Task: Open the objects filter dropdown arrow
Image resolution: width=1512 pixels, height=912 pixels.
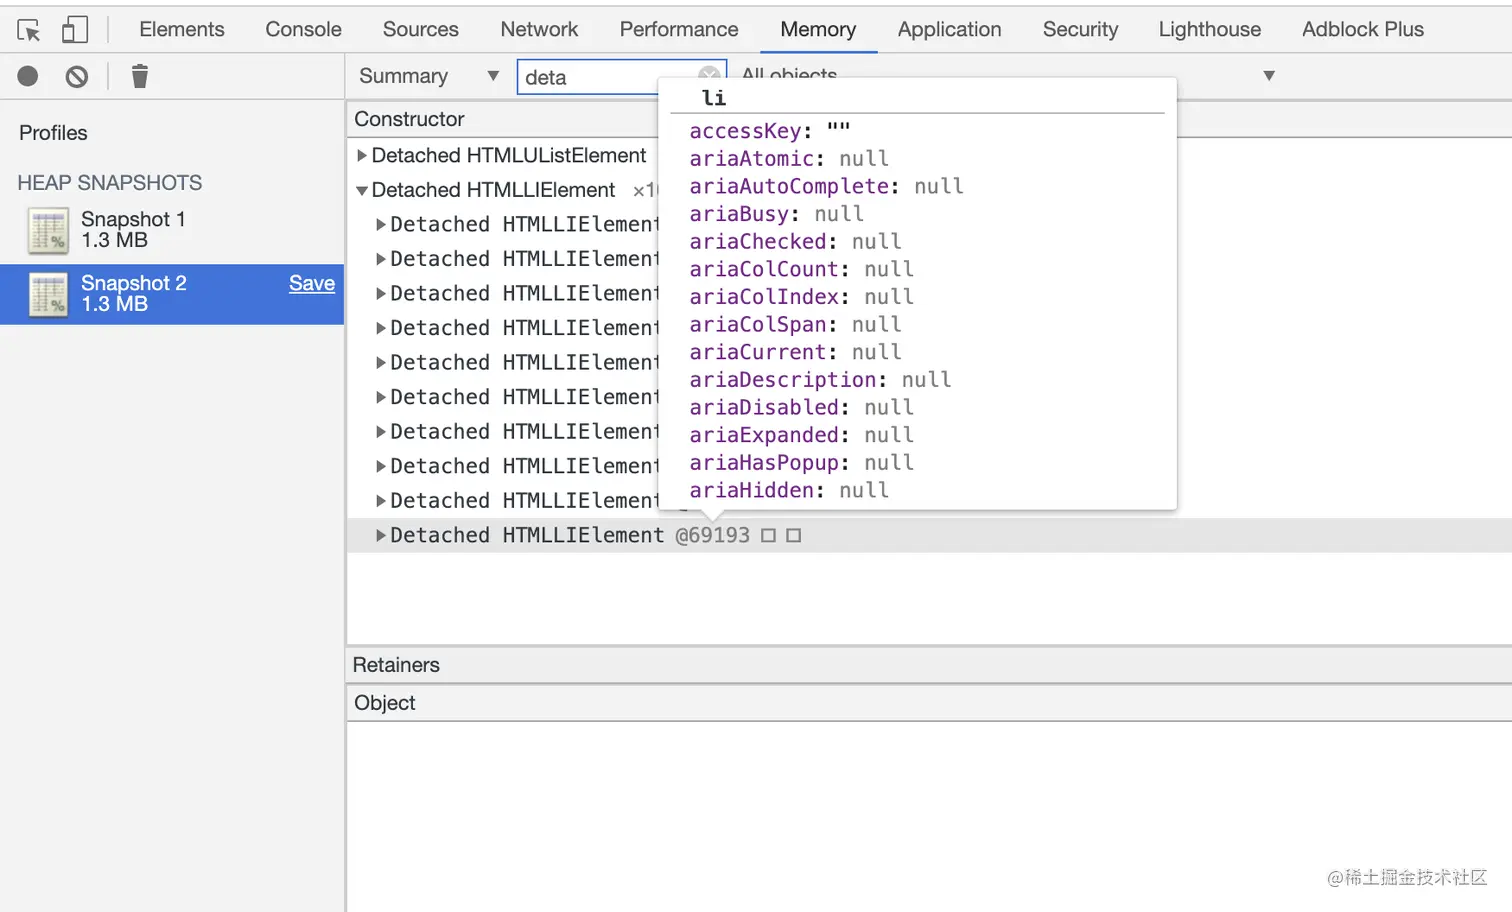Action: [x=1269, y=76]
